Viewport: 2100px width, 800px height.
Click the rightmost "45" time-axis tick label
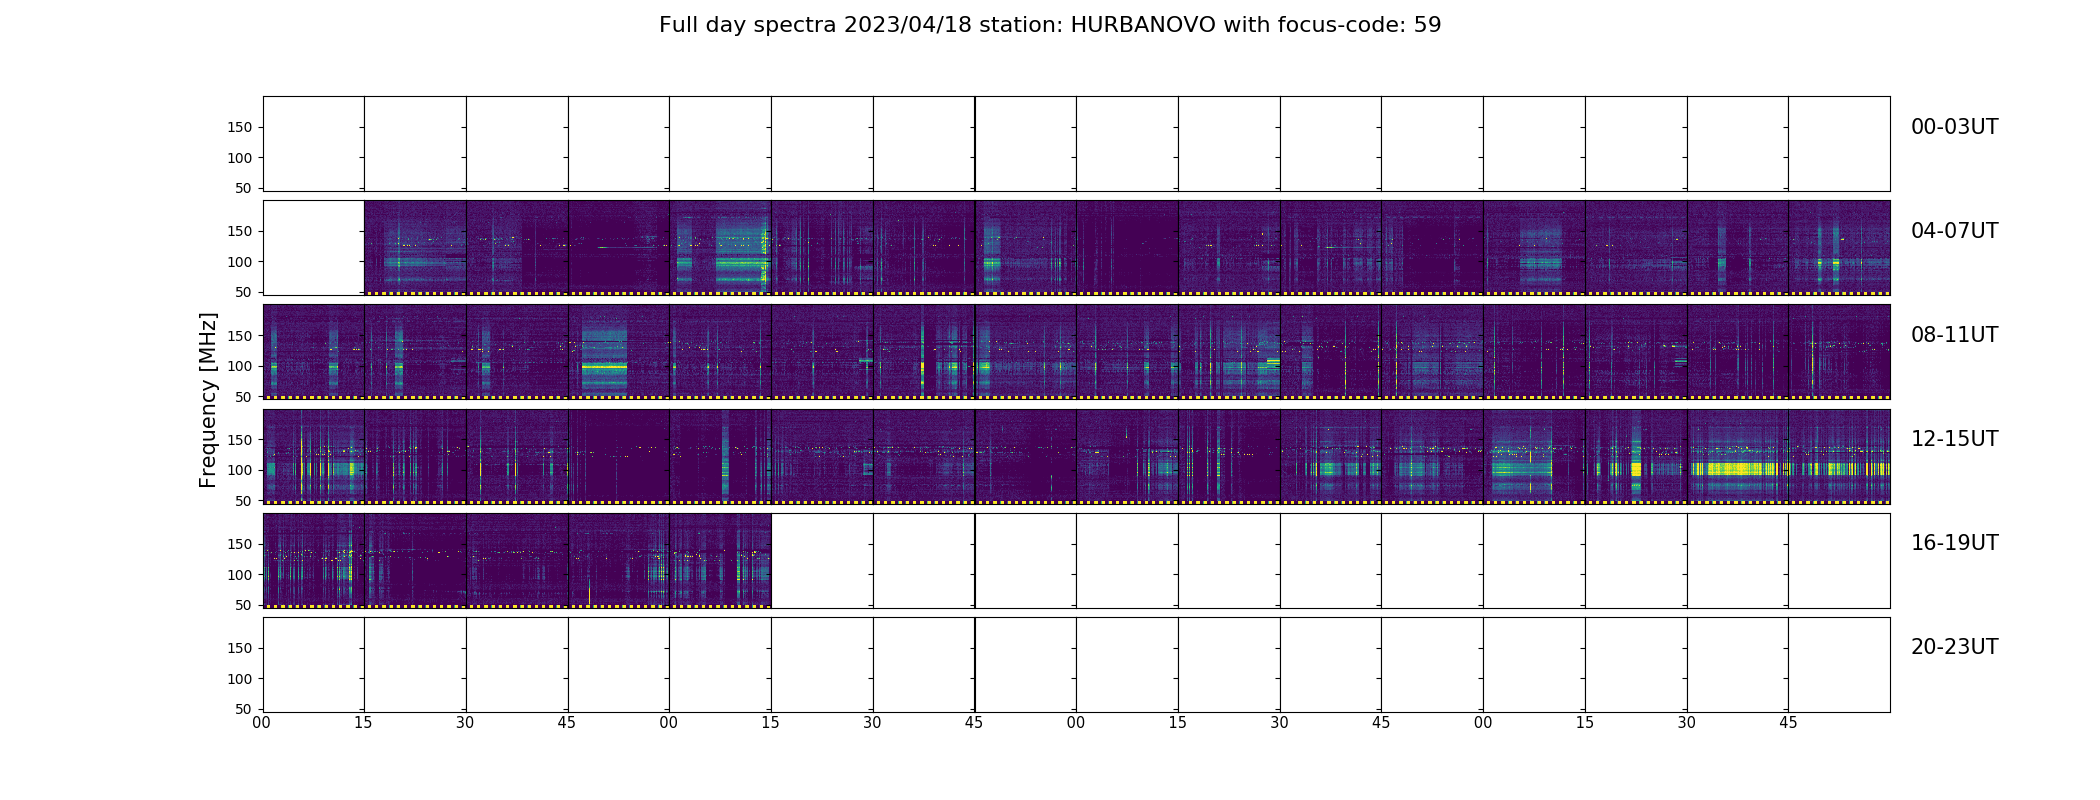(1788, 723)
